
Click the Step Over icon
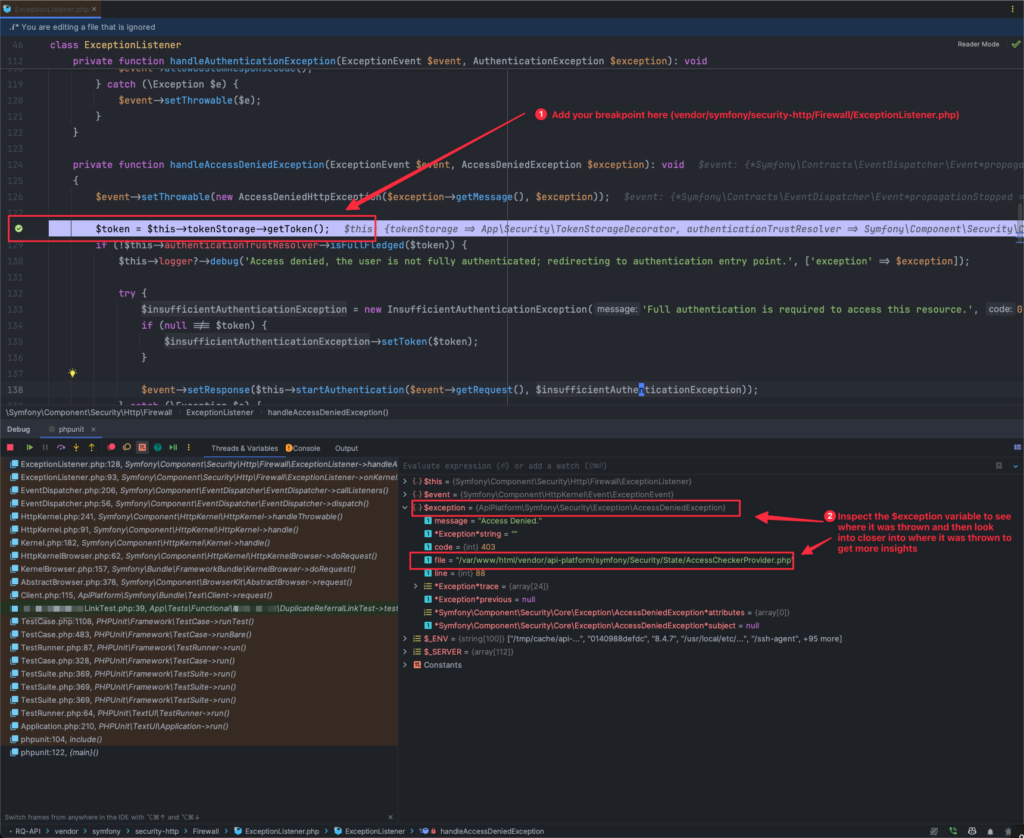[61, 447]
